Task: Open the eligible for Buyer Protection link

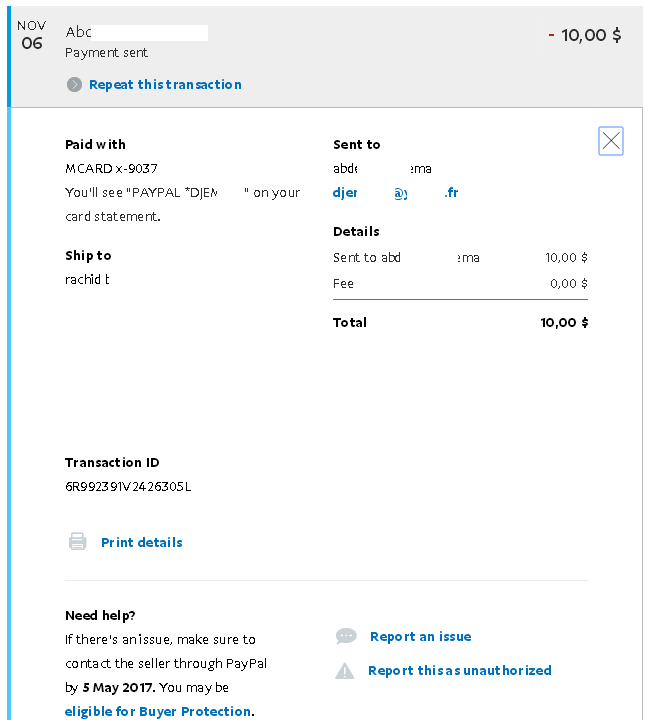Action: click(158, 712)
